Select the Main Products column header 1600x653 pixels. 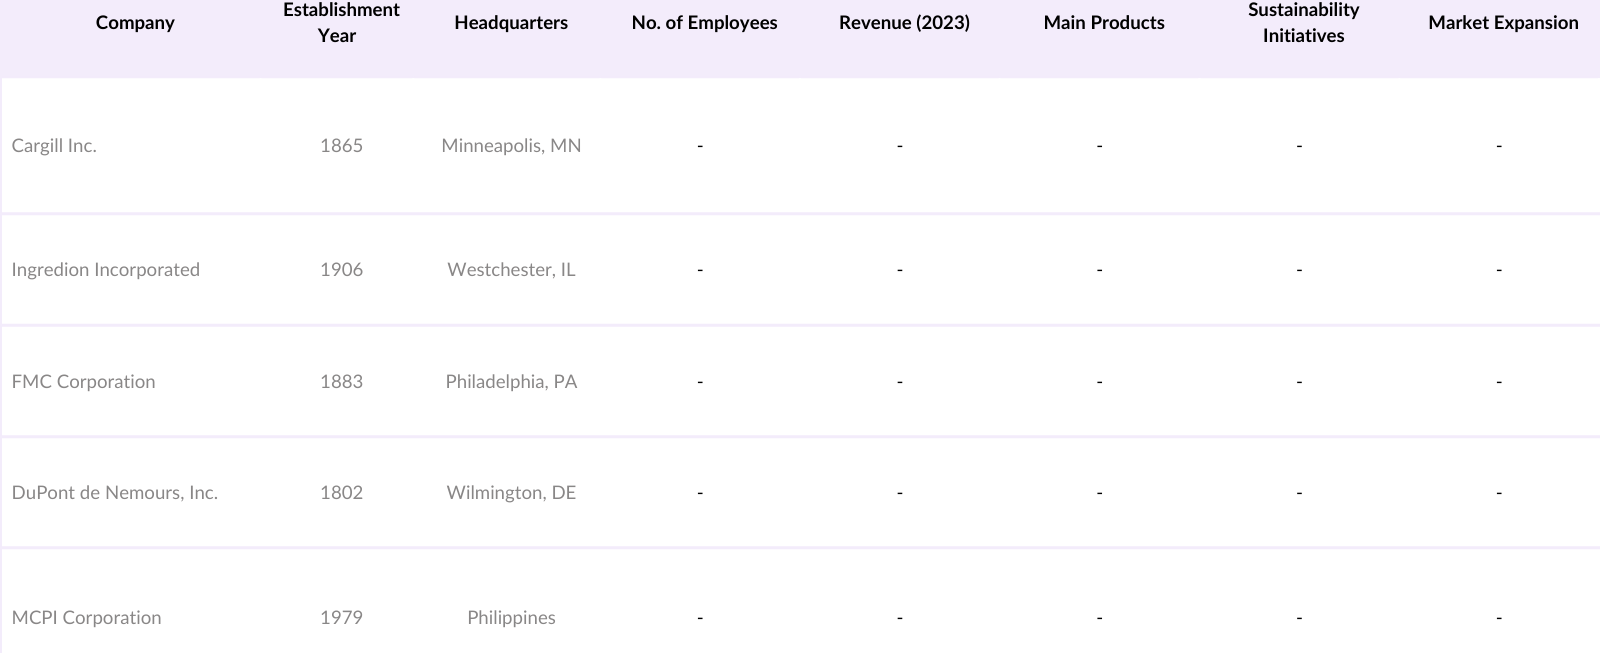1104,23
